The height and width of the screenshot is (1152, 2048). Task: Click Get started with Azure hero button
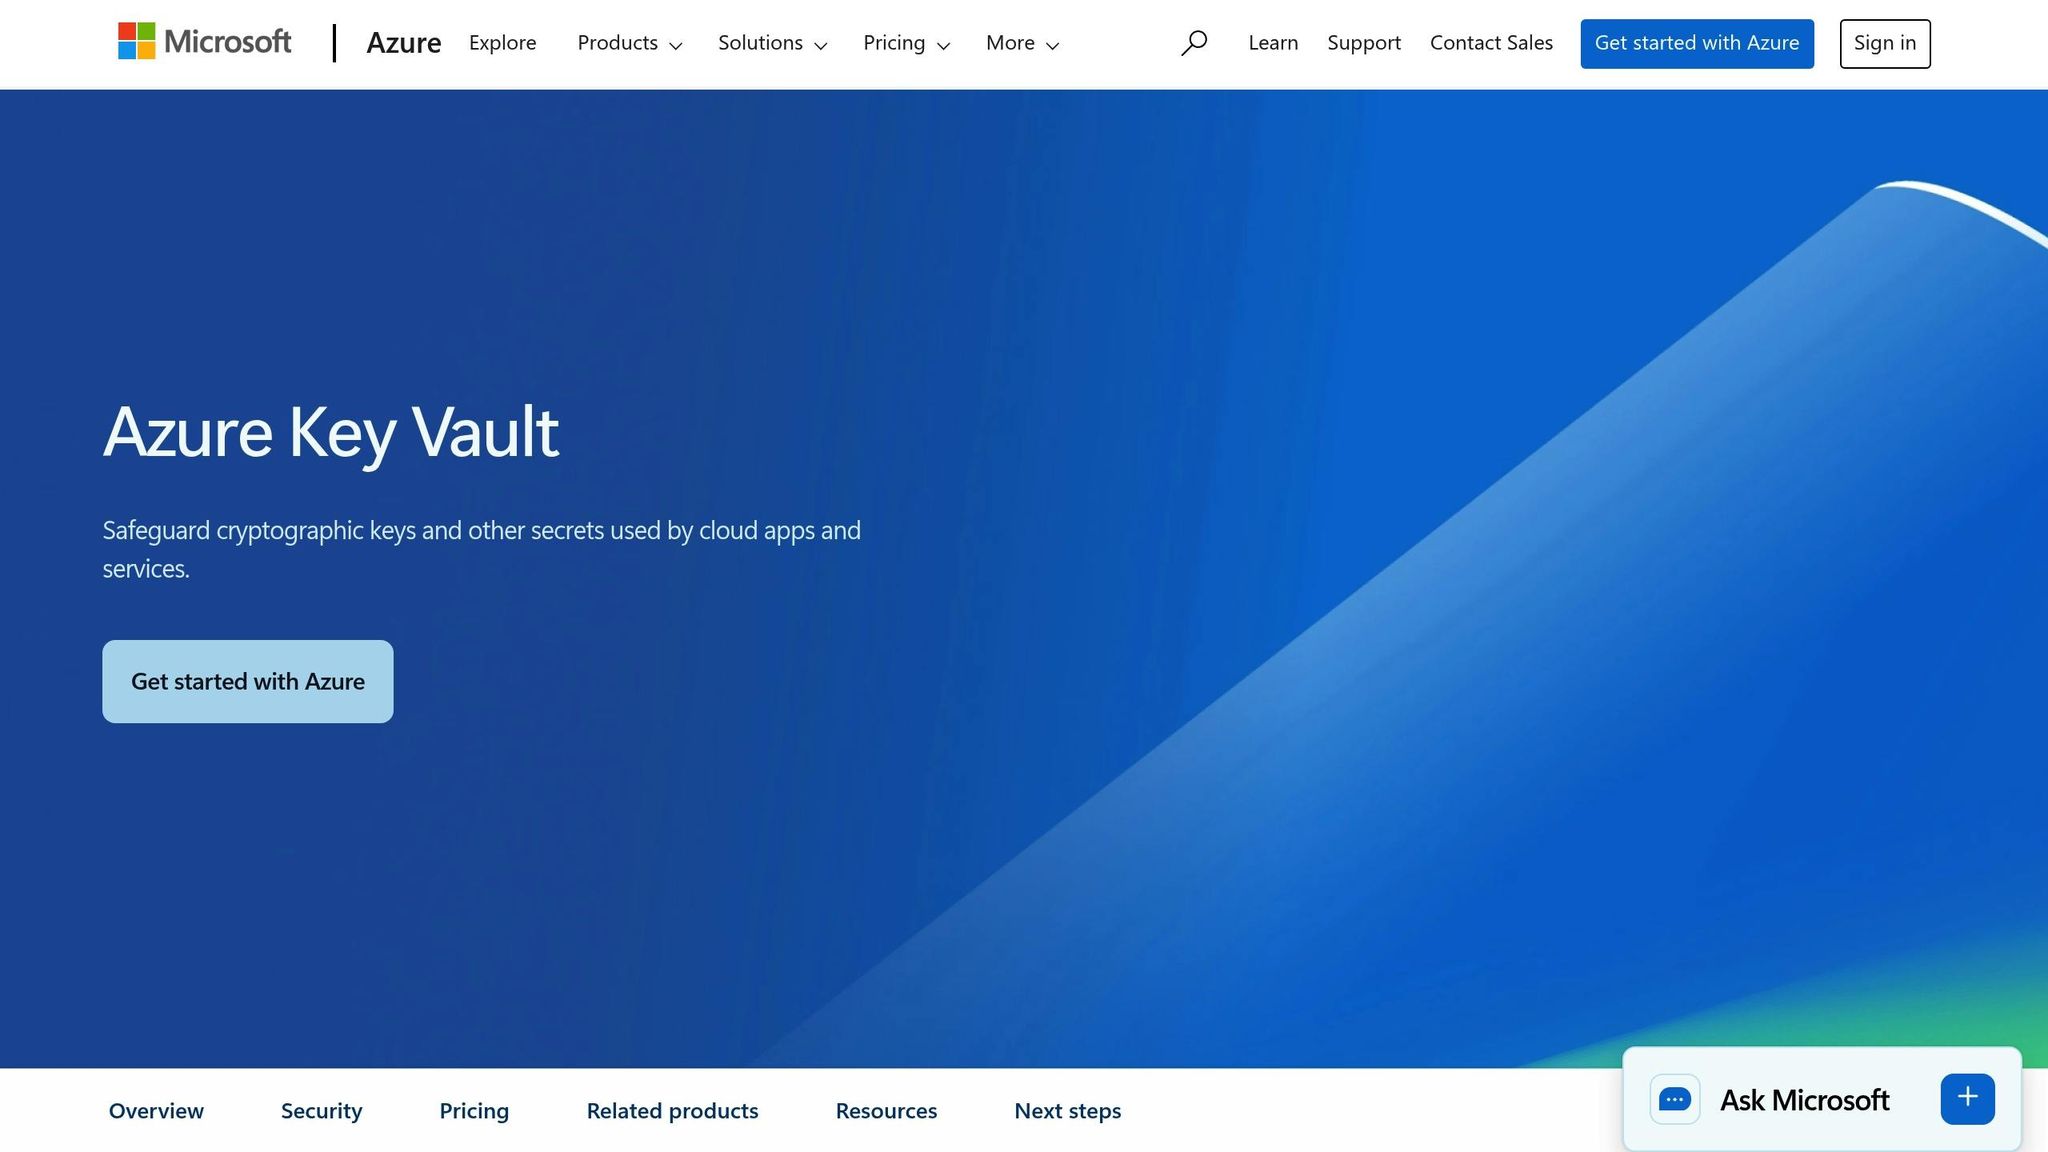tap(247, 681)
